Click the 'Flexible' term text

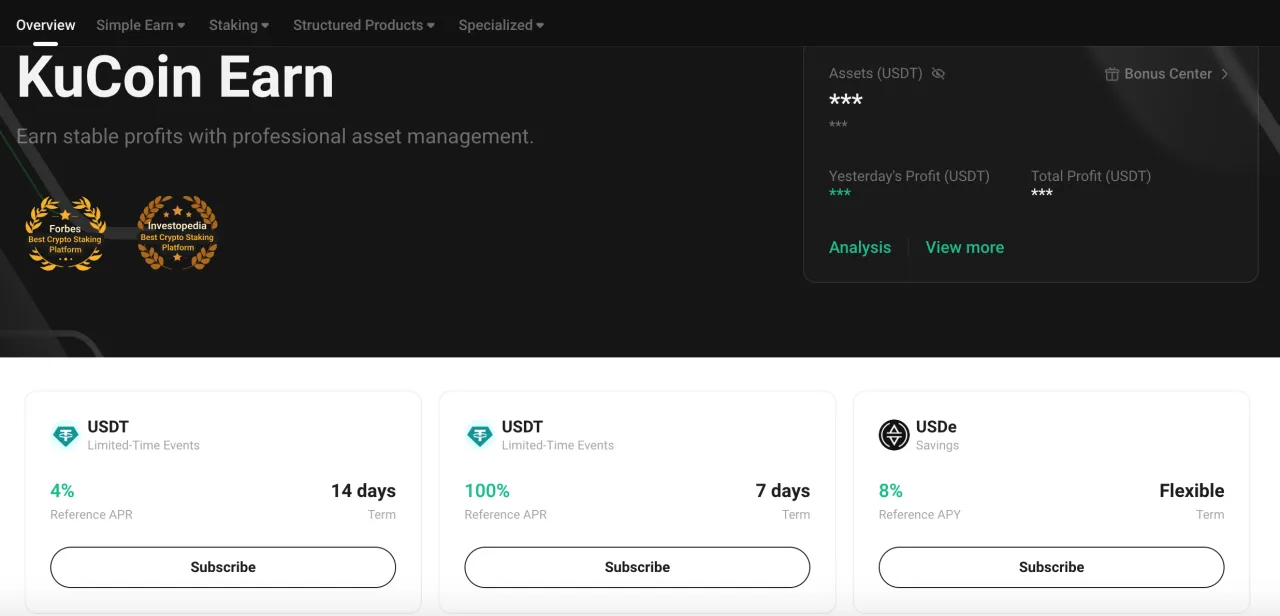tap(1192, 491)
